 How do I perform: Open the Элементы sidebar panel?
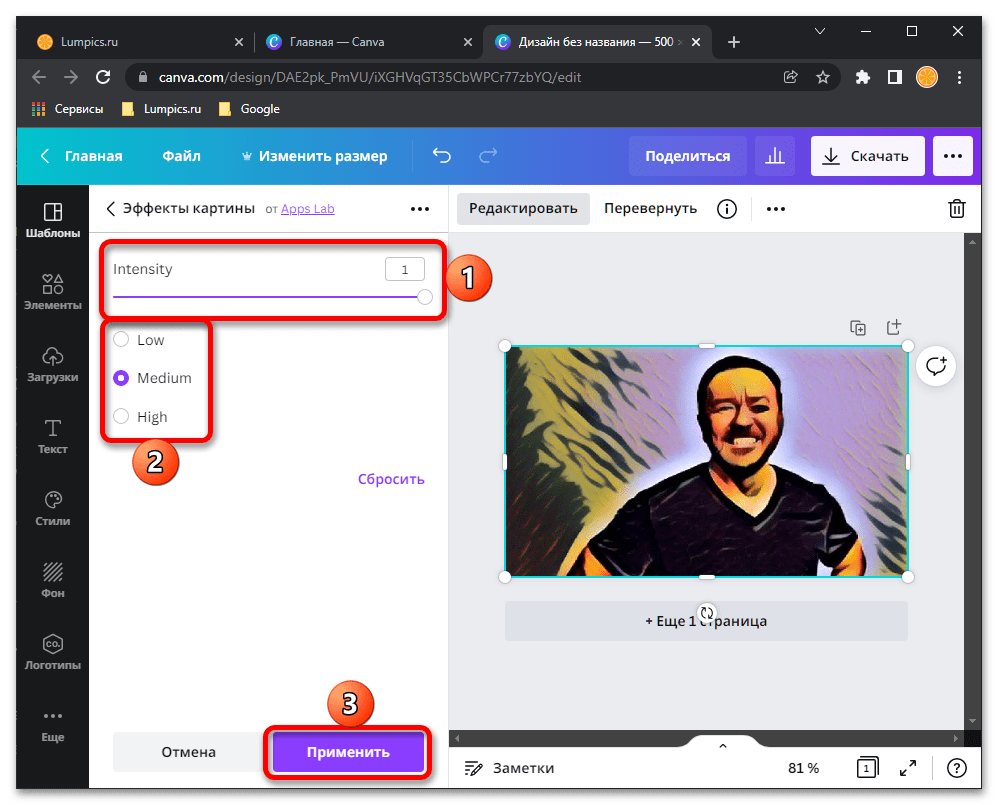(53, 292)
